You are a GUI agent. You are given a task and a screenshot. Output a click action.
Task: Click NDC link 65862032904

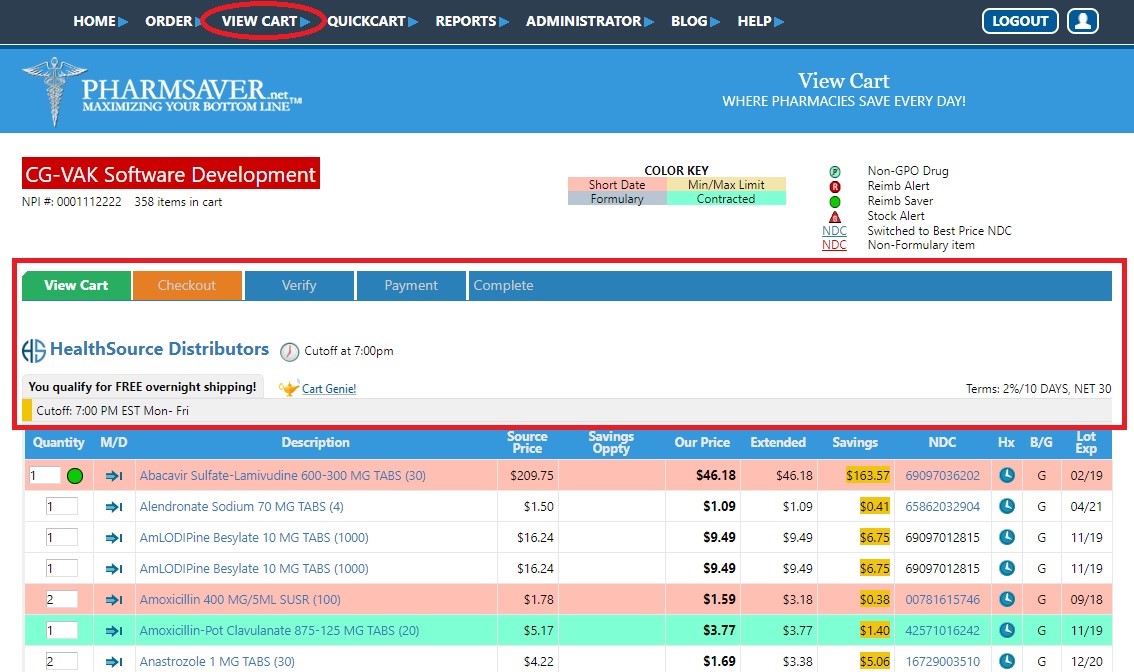pyautogui.click(x=942, y=507)
